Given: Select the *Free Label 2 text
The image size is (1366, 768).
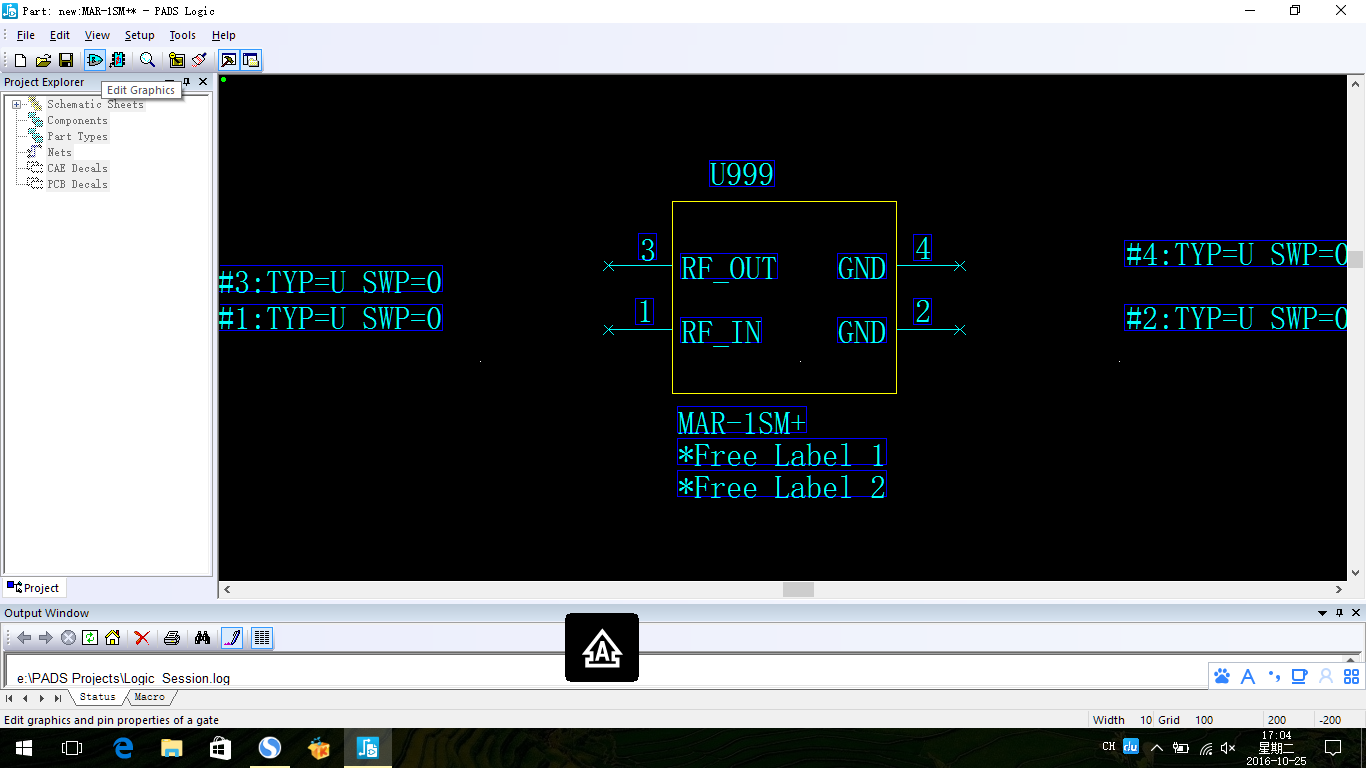Looking at the screenshot, I should point(782,486).
